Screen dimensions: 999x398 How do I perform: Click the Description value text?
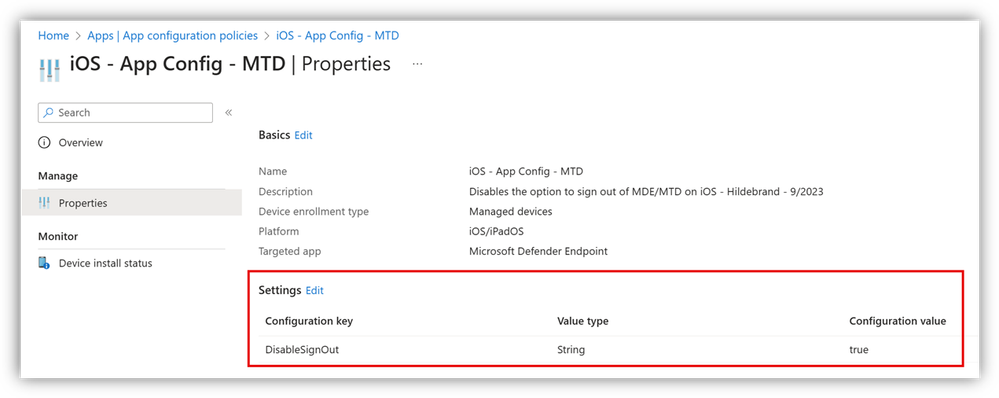coord(646,192)
